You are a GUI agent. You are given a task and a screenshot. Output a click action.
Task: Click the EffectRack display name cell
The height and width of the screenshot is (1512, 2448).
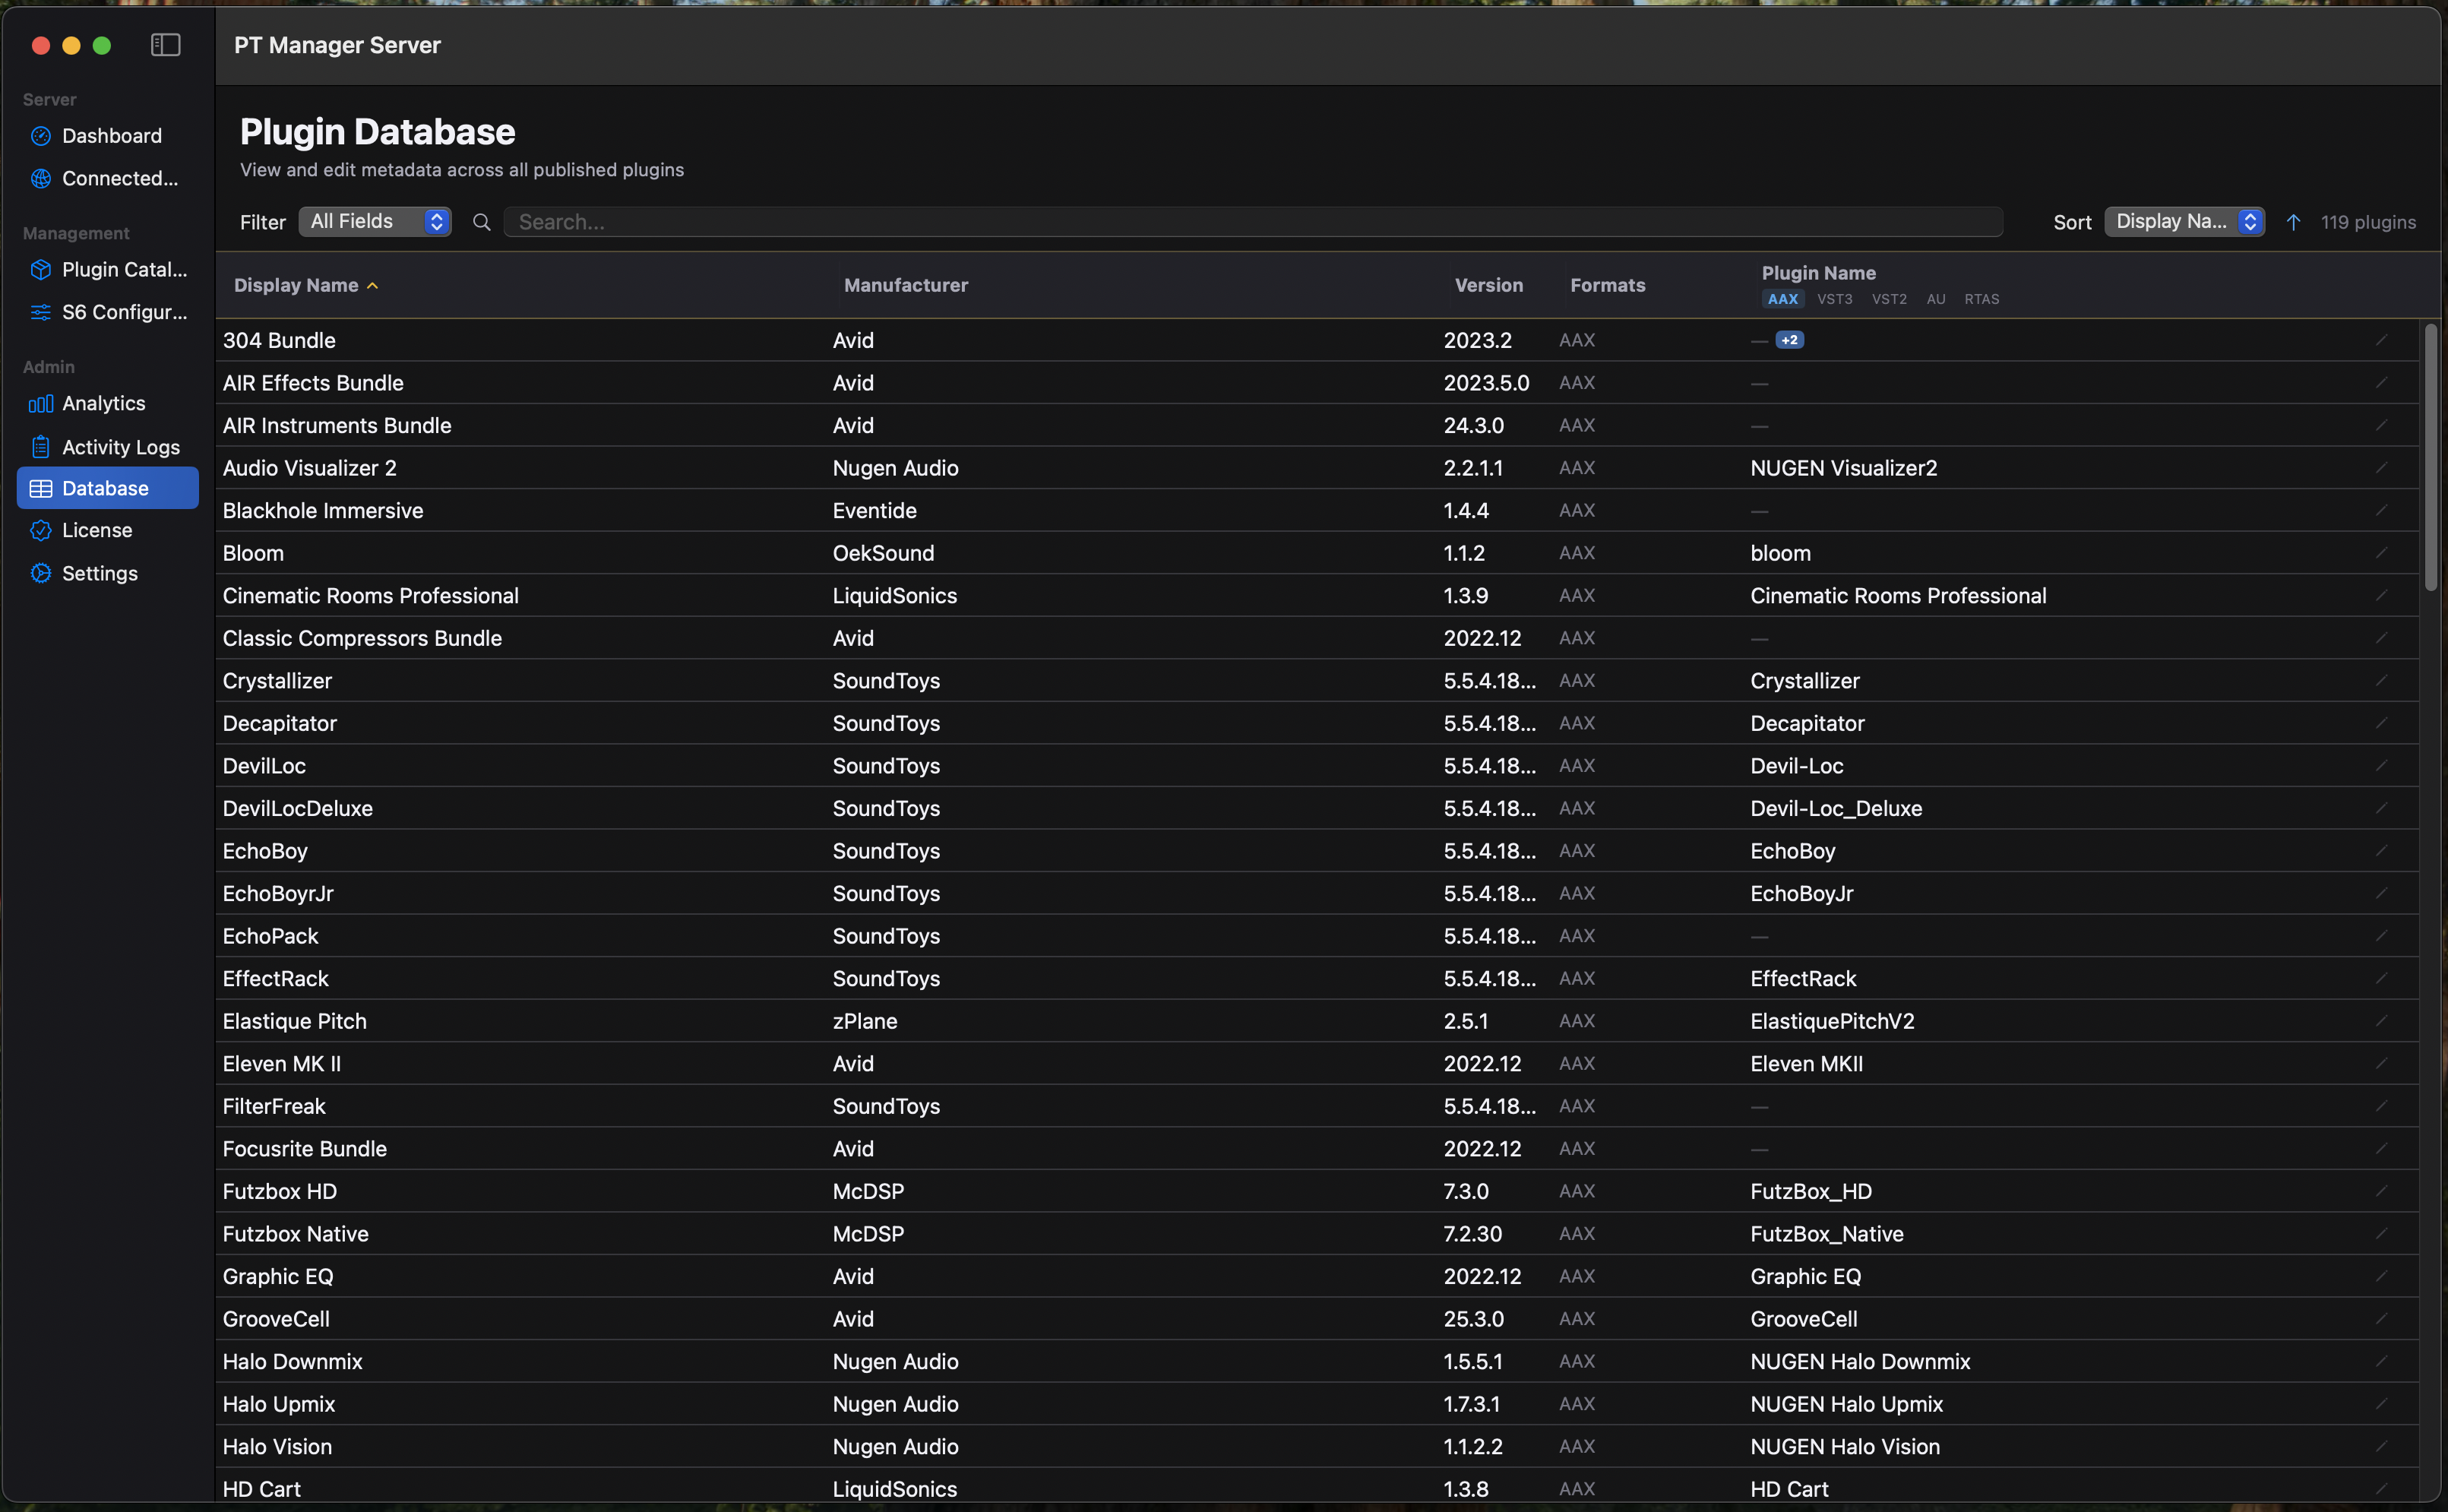(275, 979)
